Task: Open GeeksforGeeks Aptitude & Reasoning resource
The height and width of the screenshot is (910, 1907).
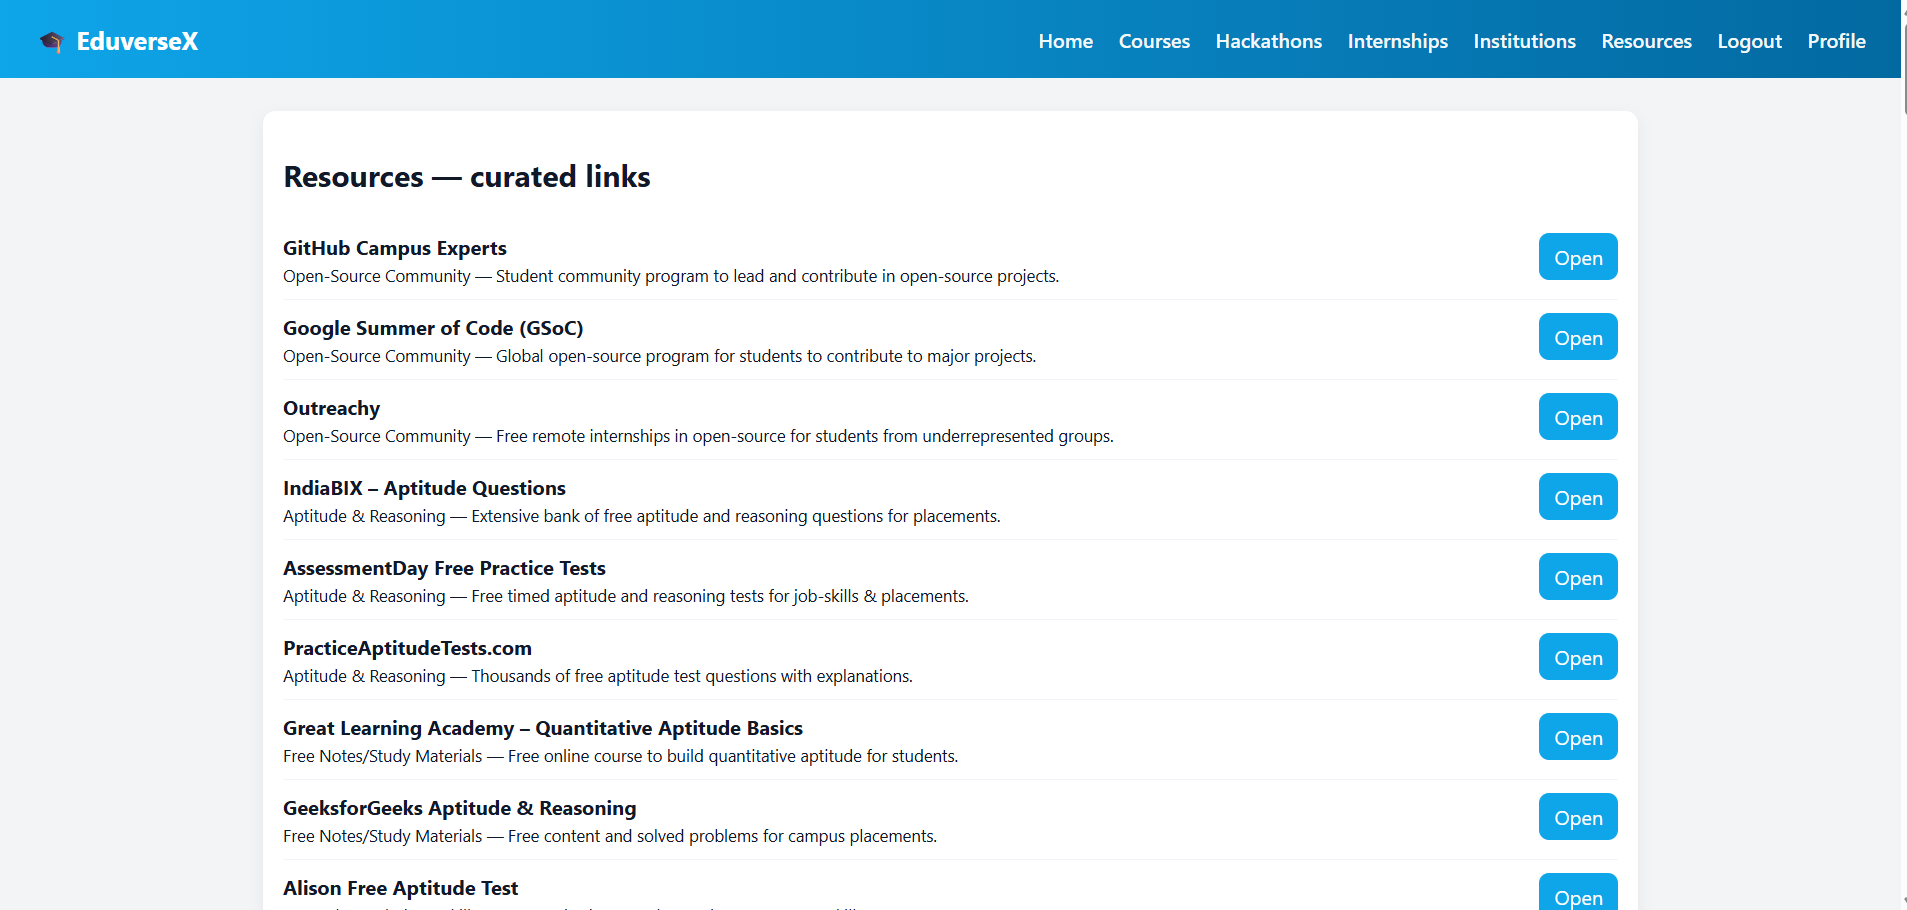Action: pos(1578,817)
